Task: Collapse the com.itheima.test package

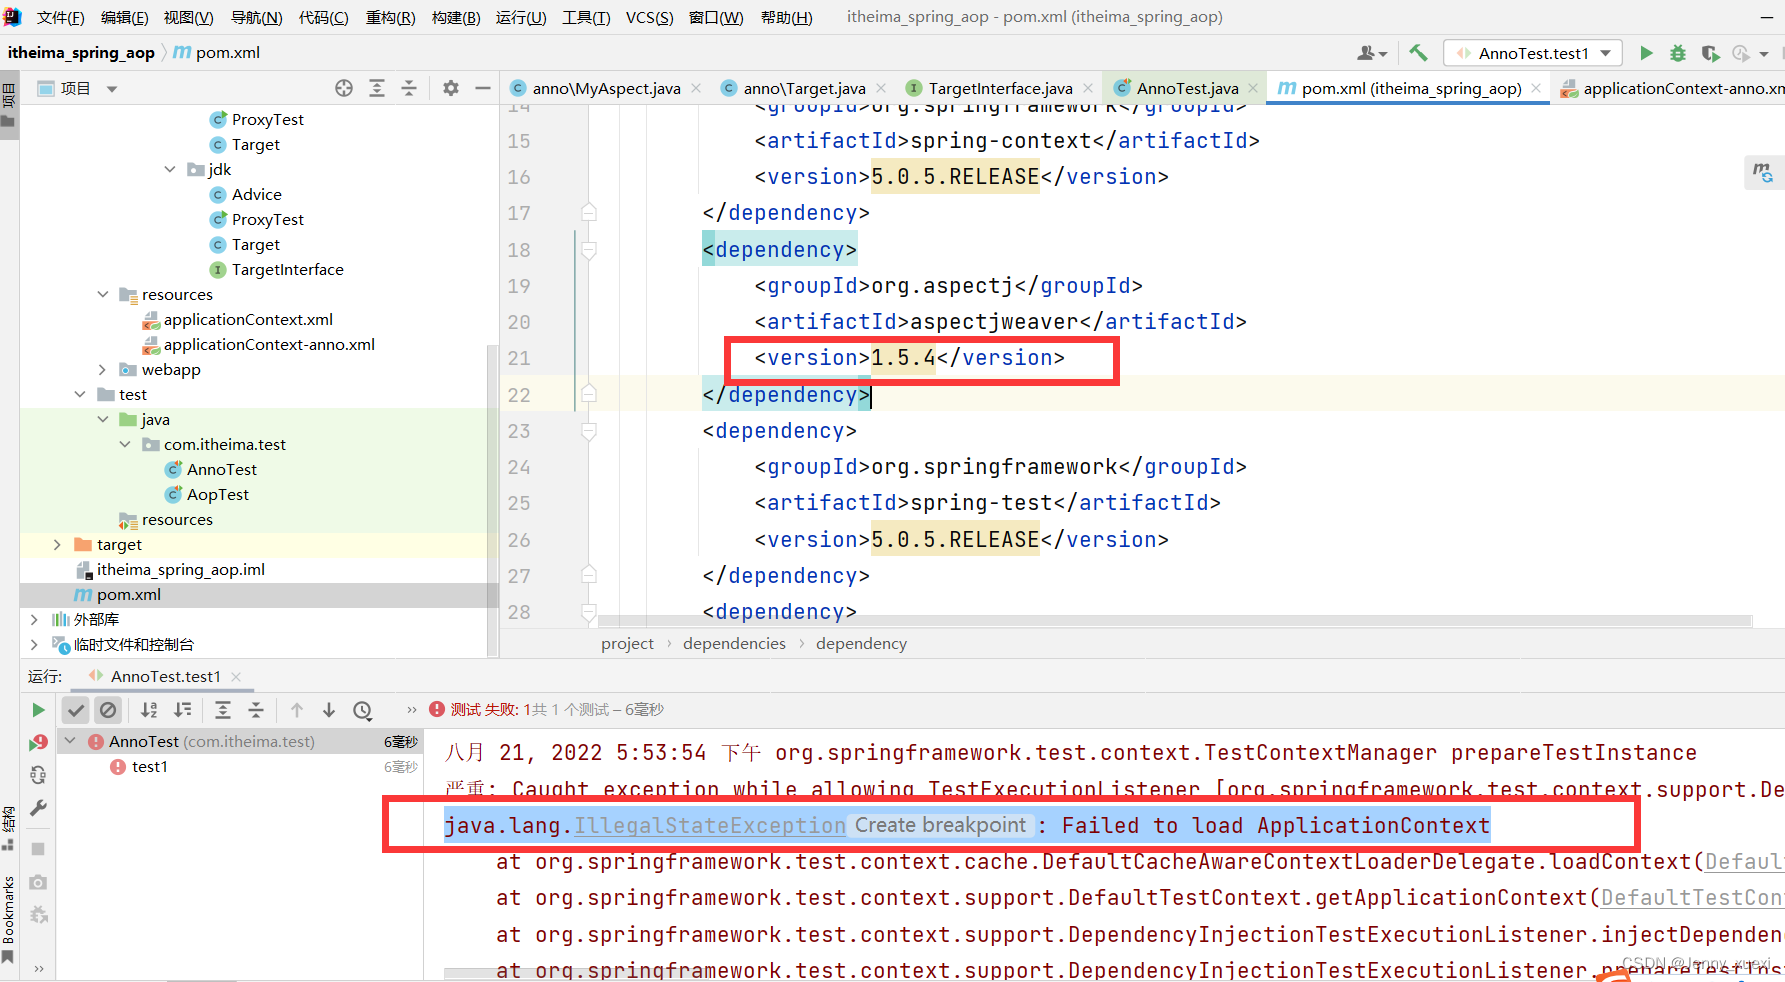Action: click(x=124, y=444)
